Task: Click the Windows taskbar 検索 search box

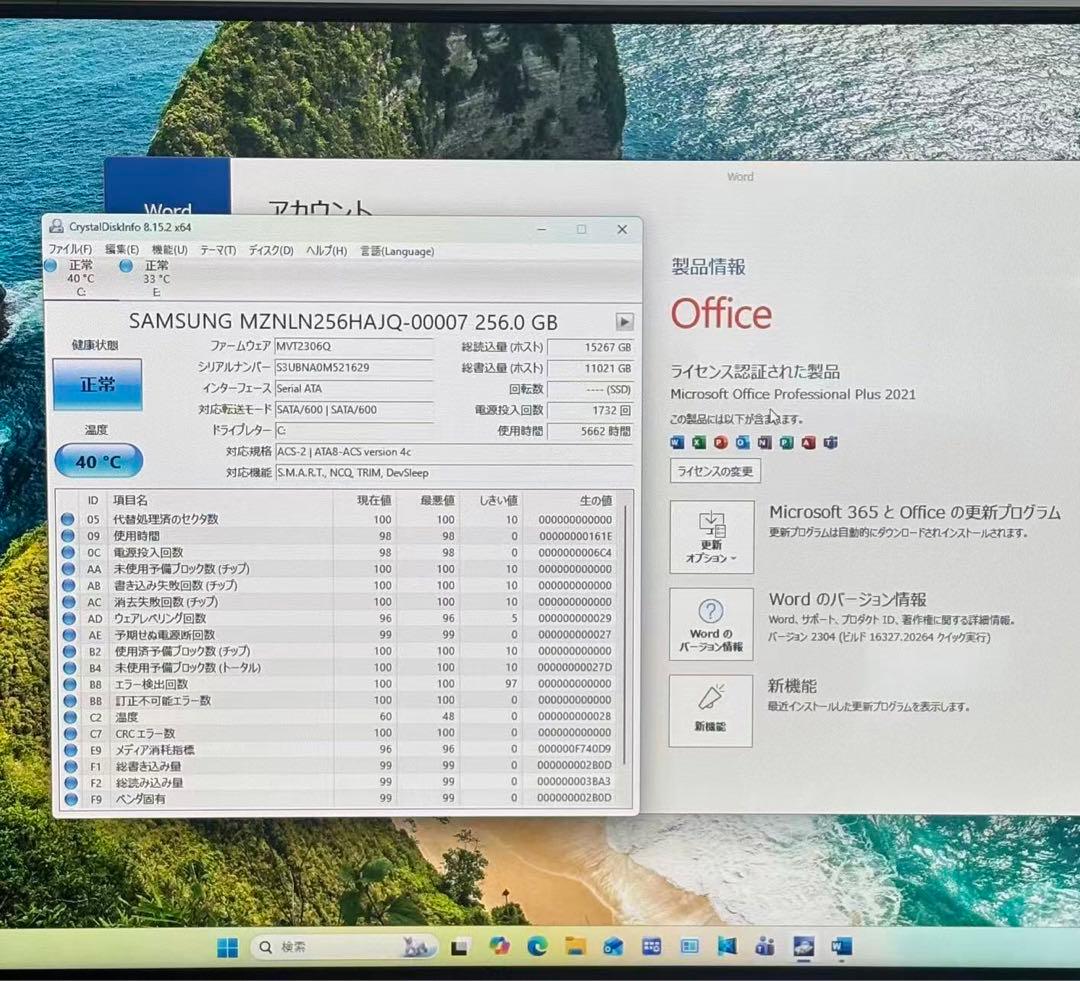Action: tap(342, 947)
